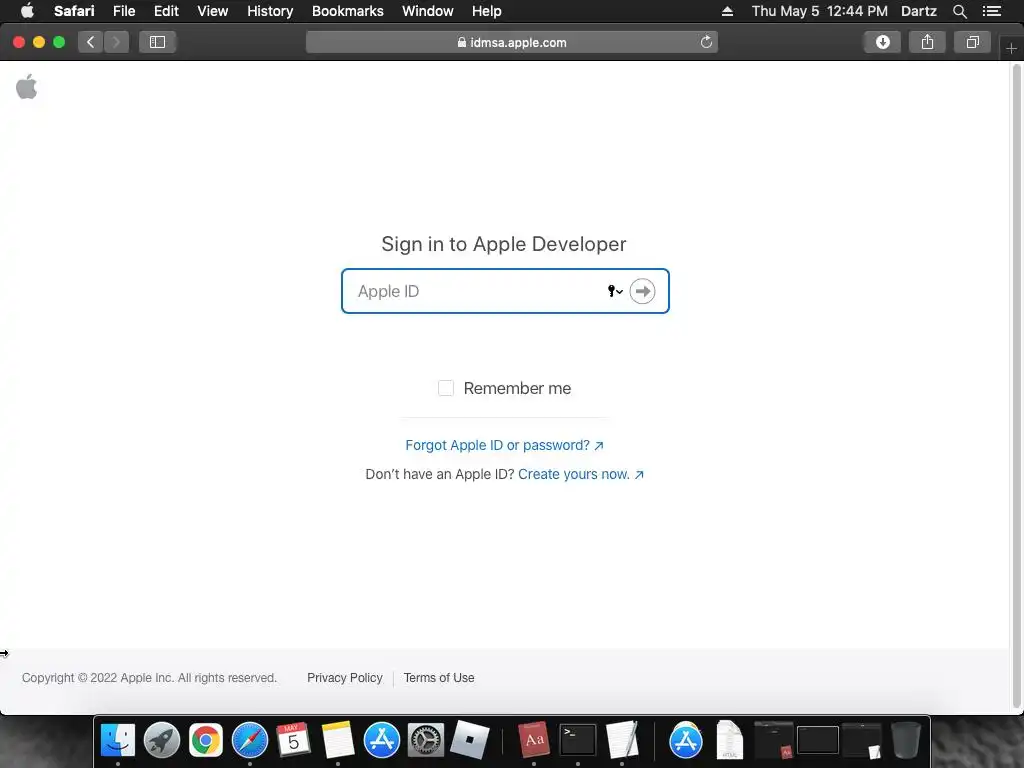This screenshot has width=1024, height=768.
Task: Click the date and time in menu bar
Action: point(820,11)
